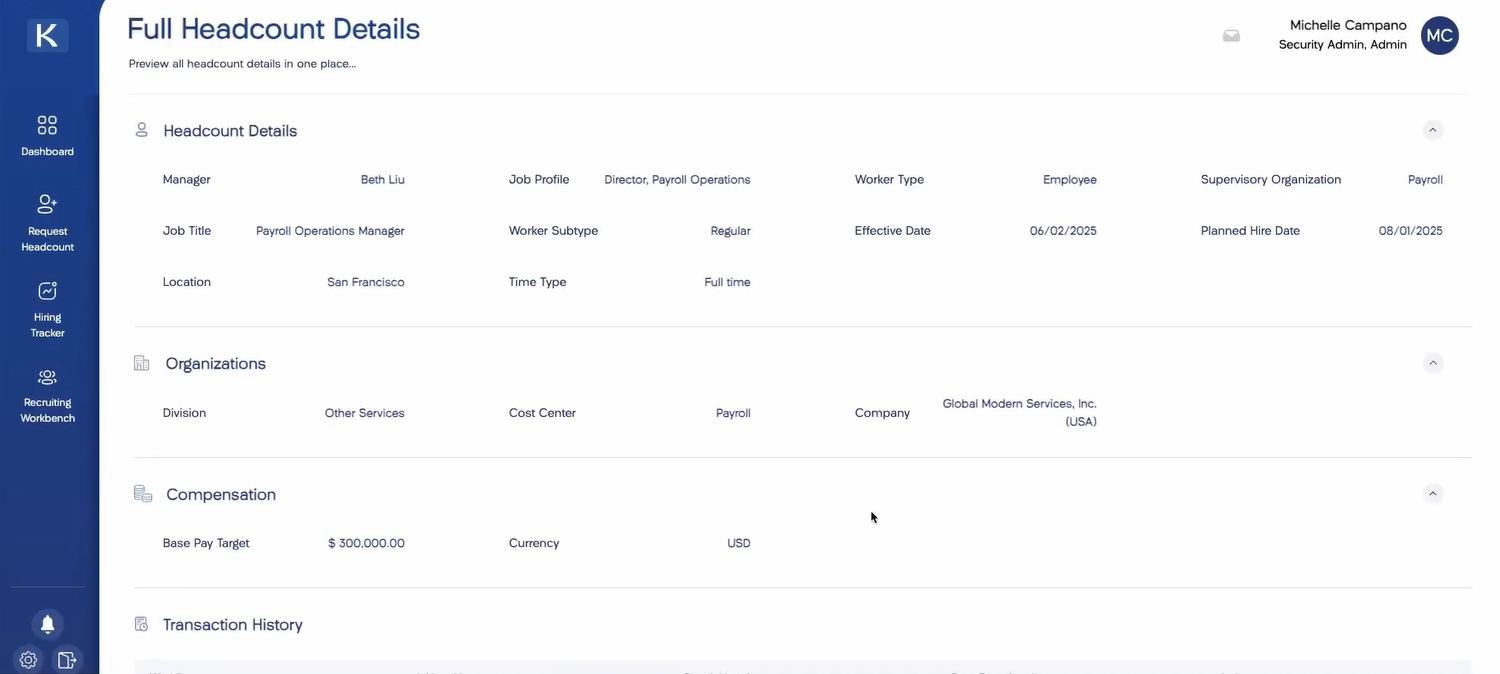Screen dimensions: 1500x674
Task: Go to the Hiring Tracker
Action: (47, 310)
